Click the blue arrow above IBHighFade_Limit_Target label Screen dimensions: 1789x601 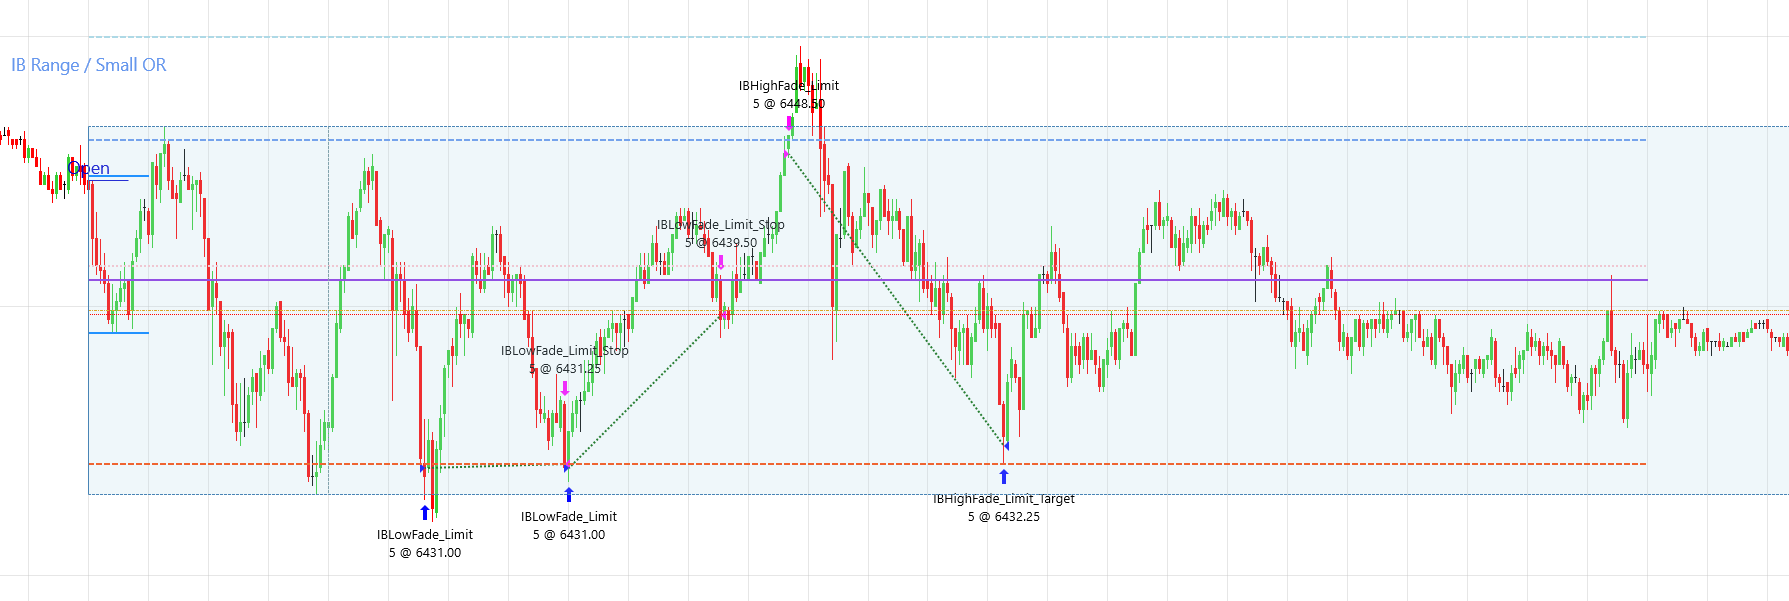pos(1004,477)
